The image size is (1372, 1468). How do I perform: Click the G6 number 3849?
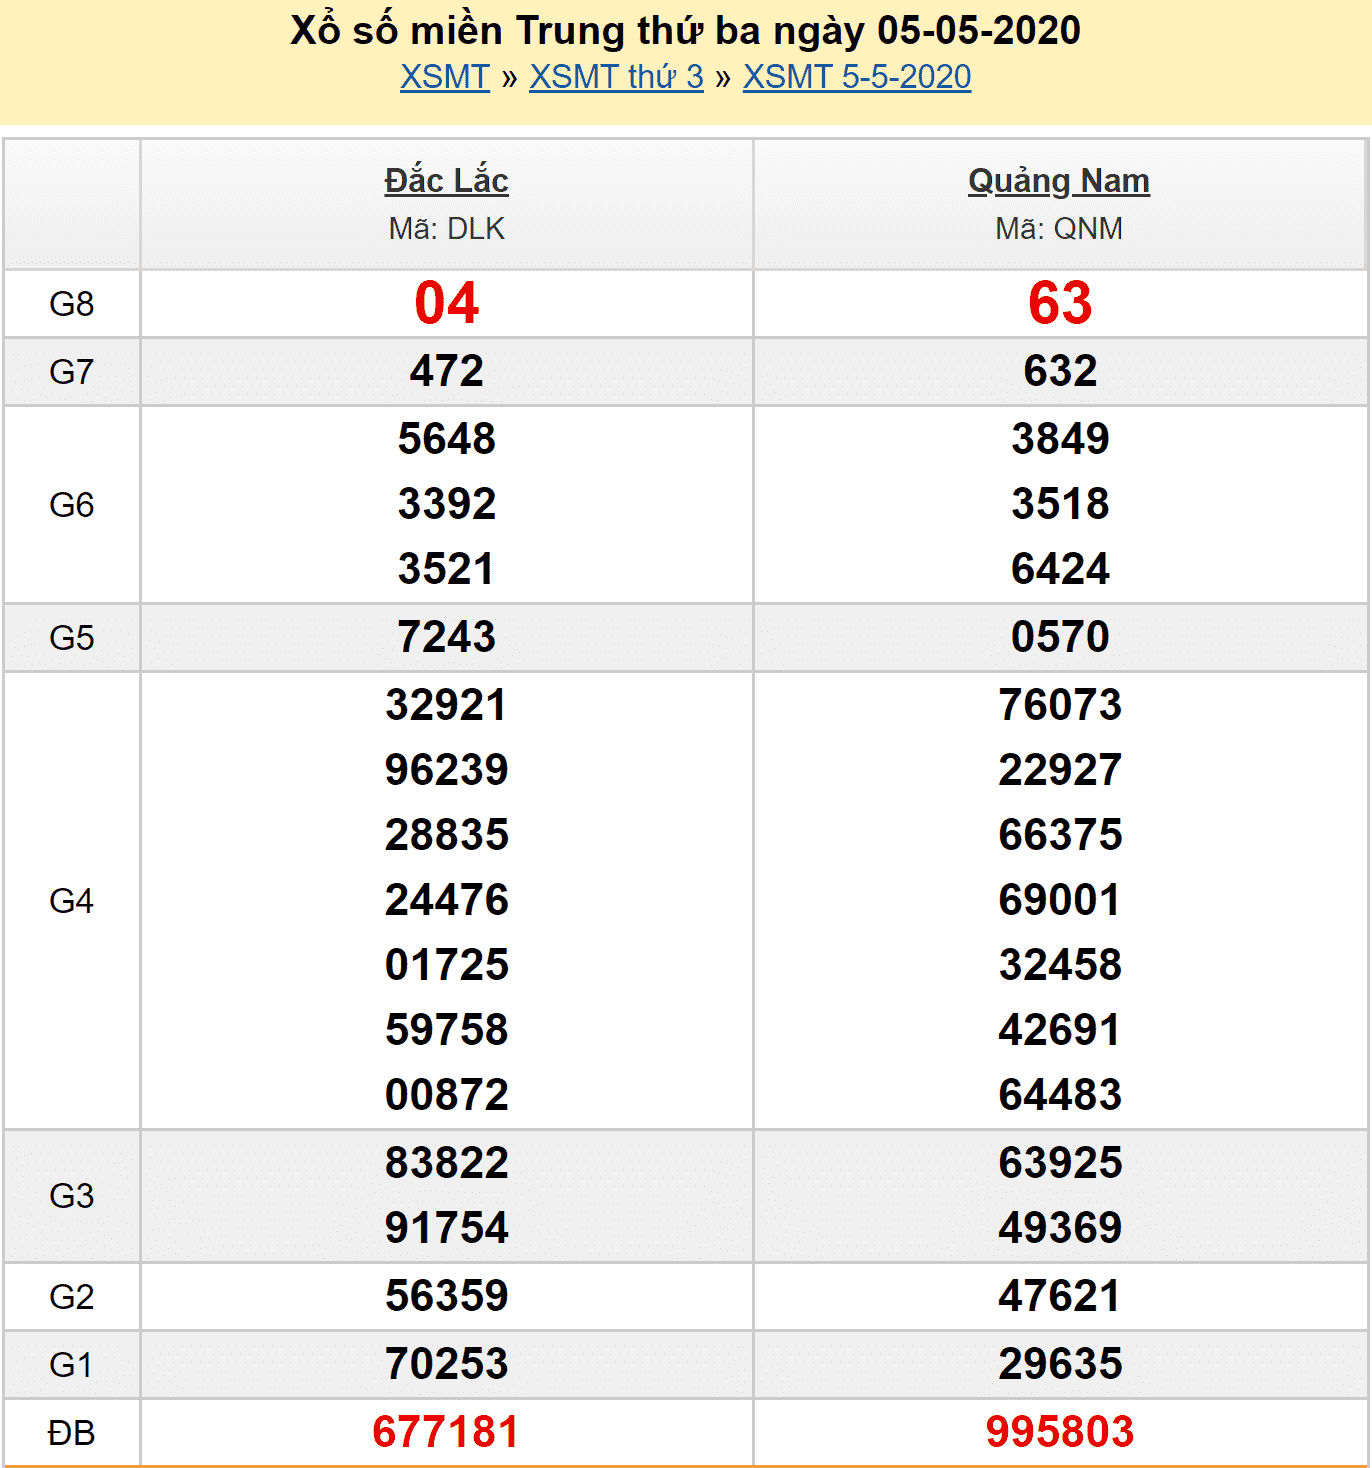(1060, 439)
